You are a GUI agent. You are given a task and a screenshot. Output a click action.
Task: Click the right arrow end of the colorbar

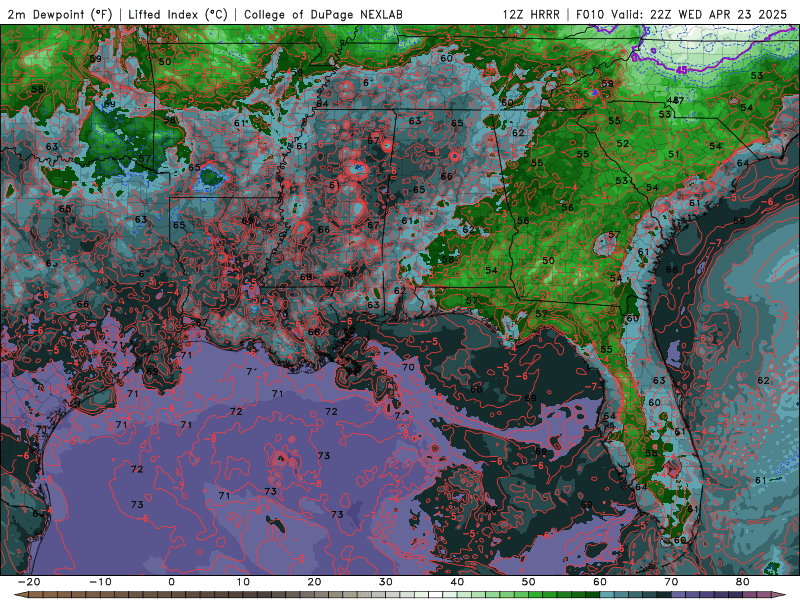tap(779, 595)
